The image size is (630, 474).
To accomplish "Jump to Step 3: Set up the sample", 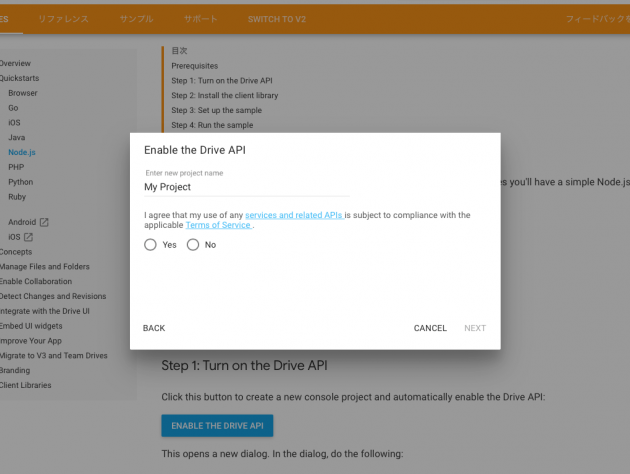I will pos(217,110).
